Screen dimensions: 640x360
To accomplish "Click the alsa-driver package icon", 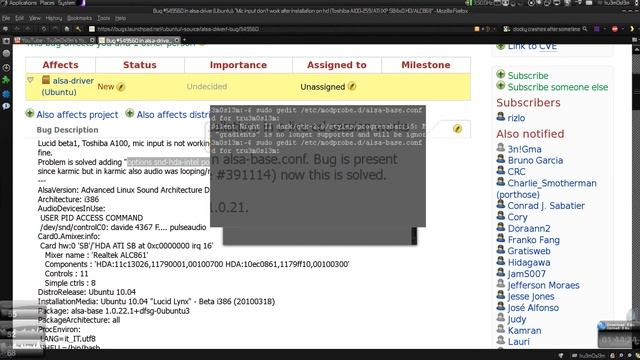I will (46, 80).
